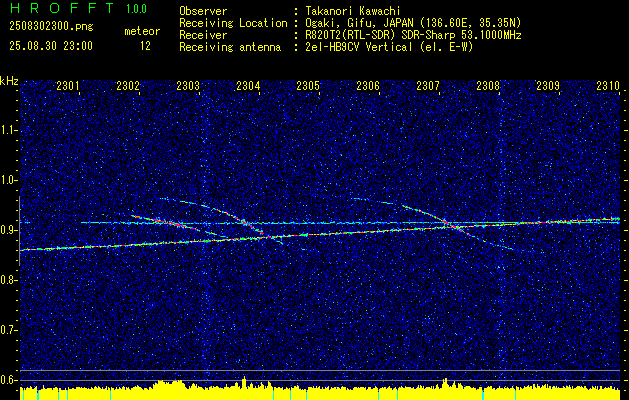
Task: Click the kHz axis unit label
Action: click(9, 81)
